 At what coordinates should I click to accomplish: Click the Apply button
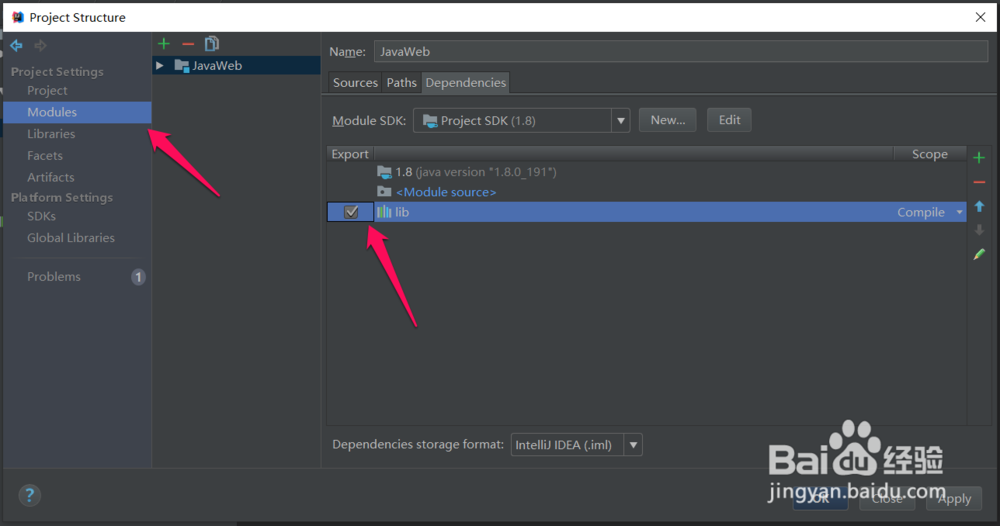pos(954,499)
